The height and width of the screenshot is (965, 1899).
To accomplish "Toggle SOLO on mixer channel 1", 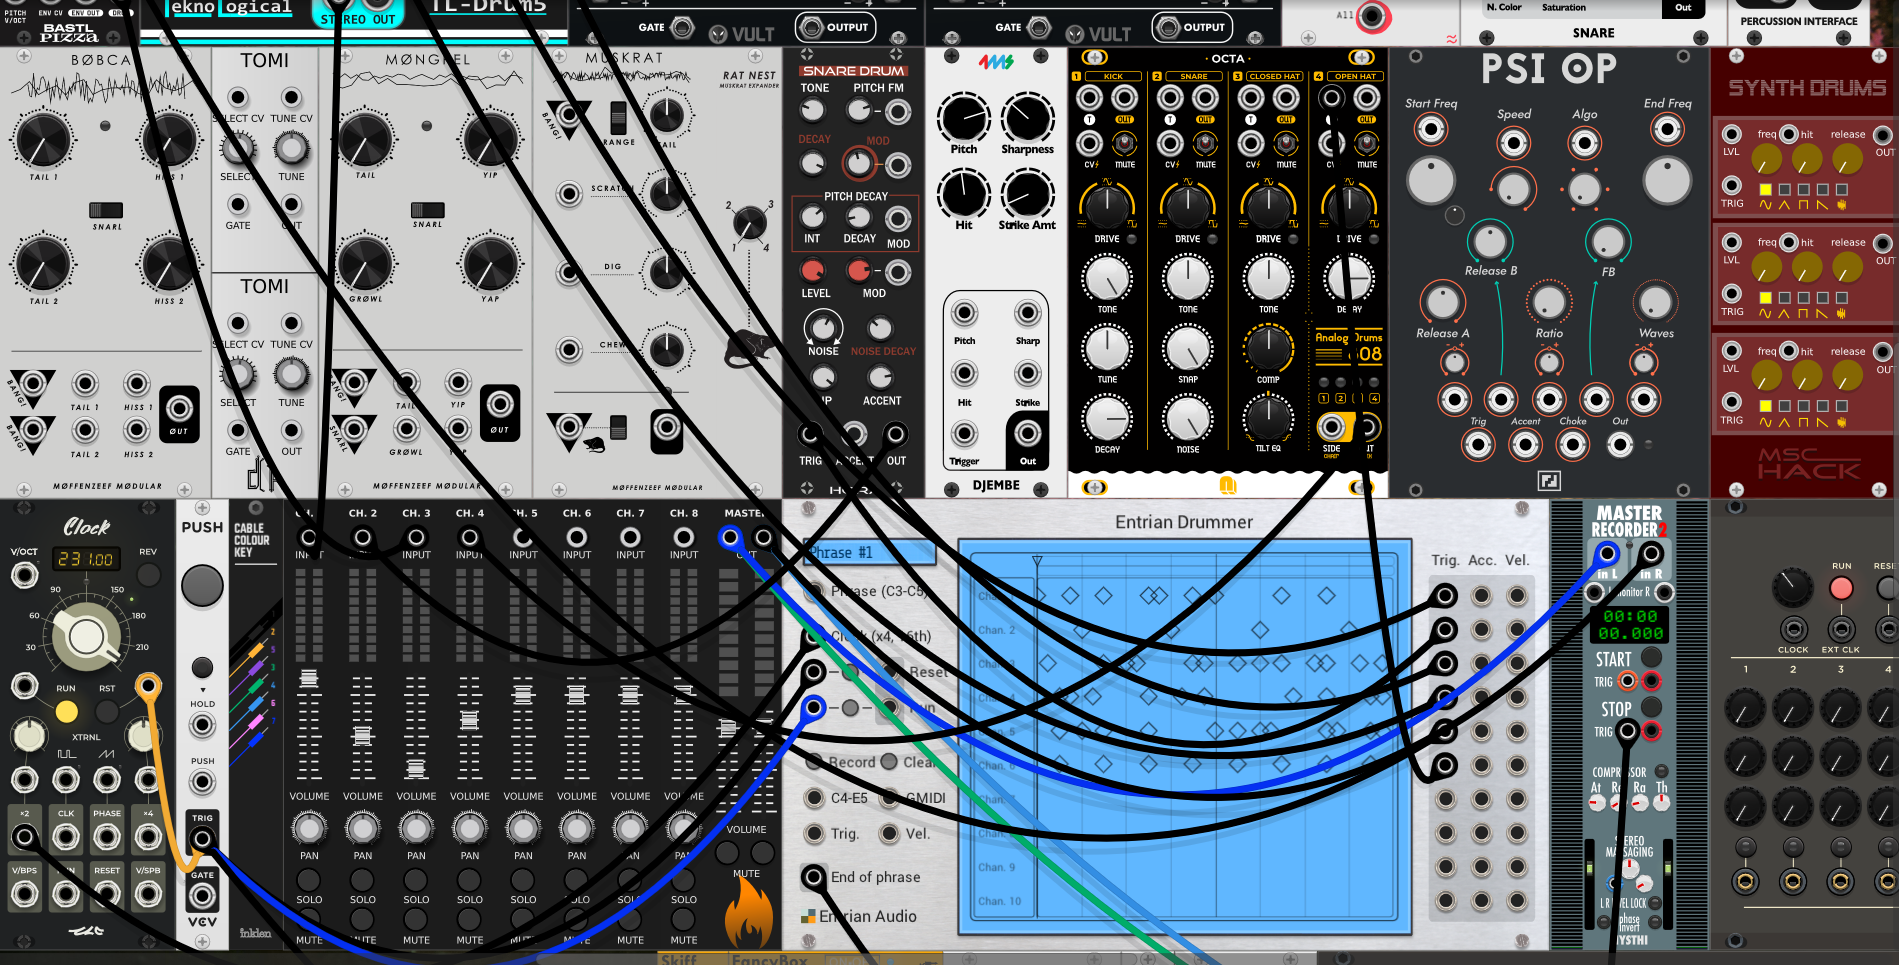I will [x=309, y=880].
